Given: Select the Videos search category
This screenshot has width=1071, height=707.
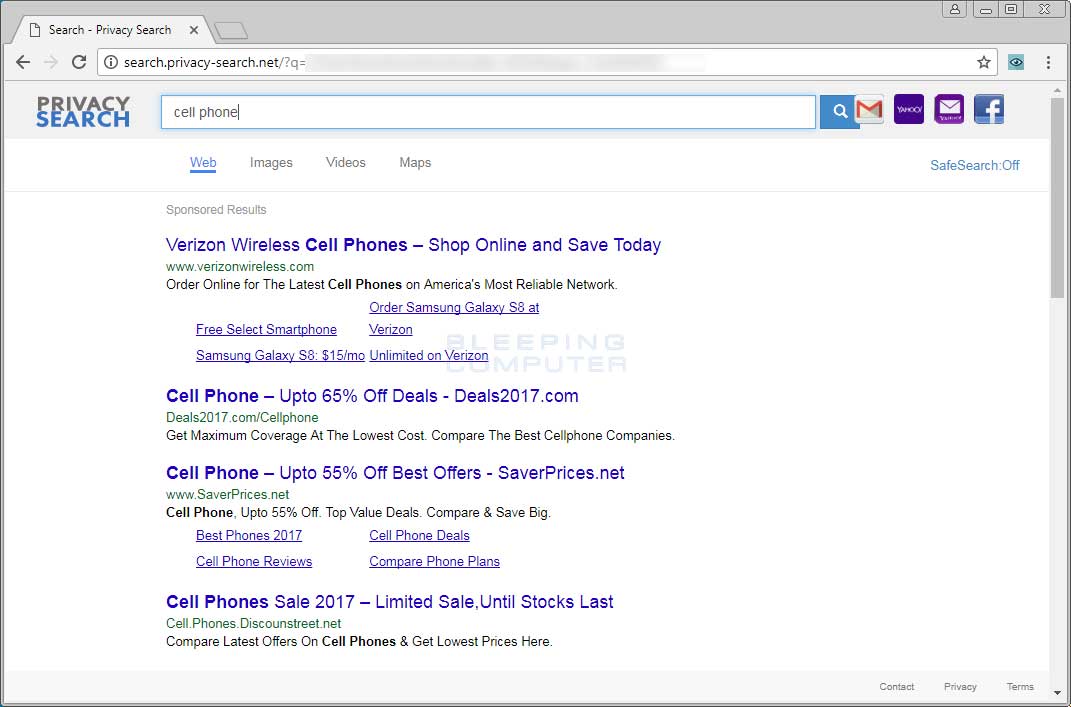Looking at the screenshot, I should (x=345, y=162).
